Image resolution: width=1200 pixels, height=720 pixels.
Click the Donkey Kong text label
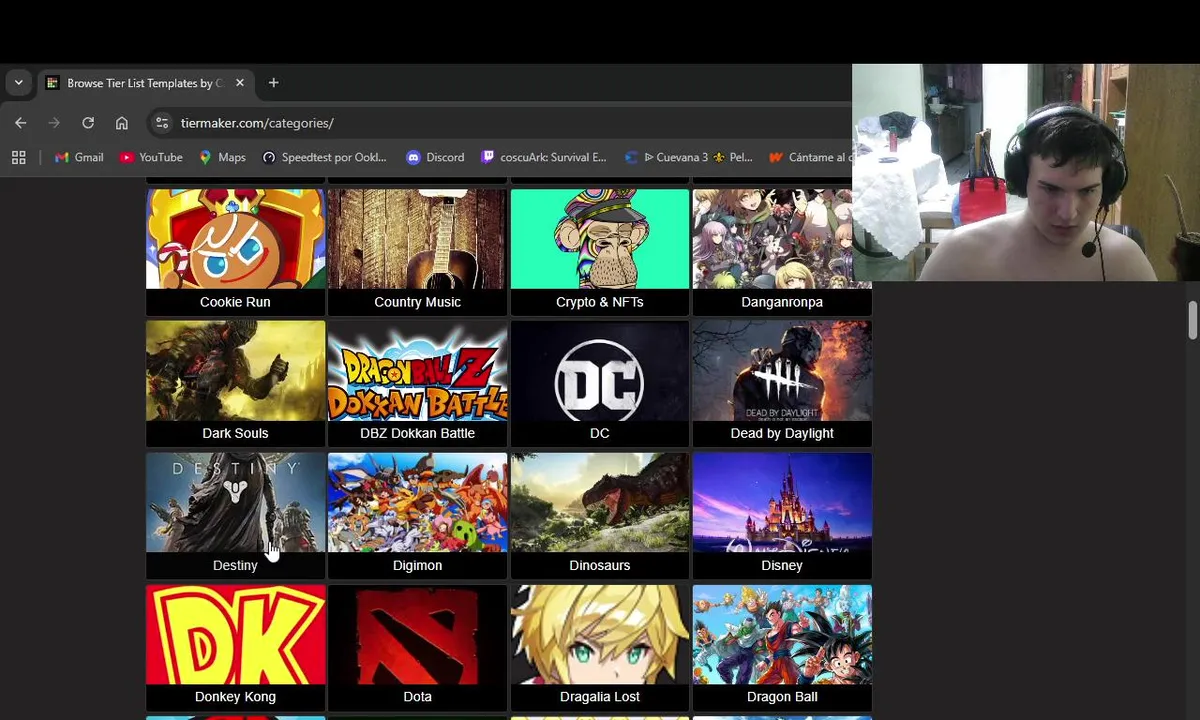click(x=235, y=697)
